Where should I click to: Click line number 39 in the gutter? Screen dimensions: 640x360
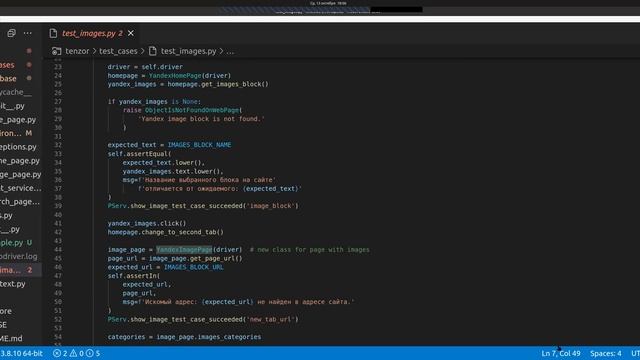coord(58,206)
